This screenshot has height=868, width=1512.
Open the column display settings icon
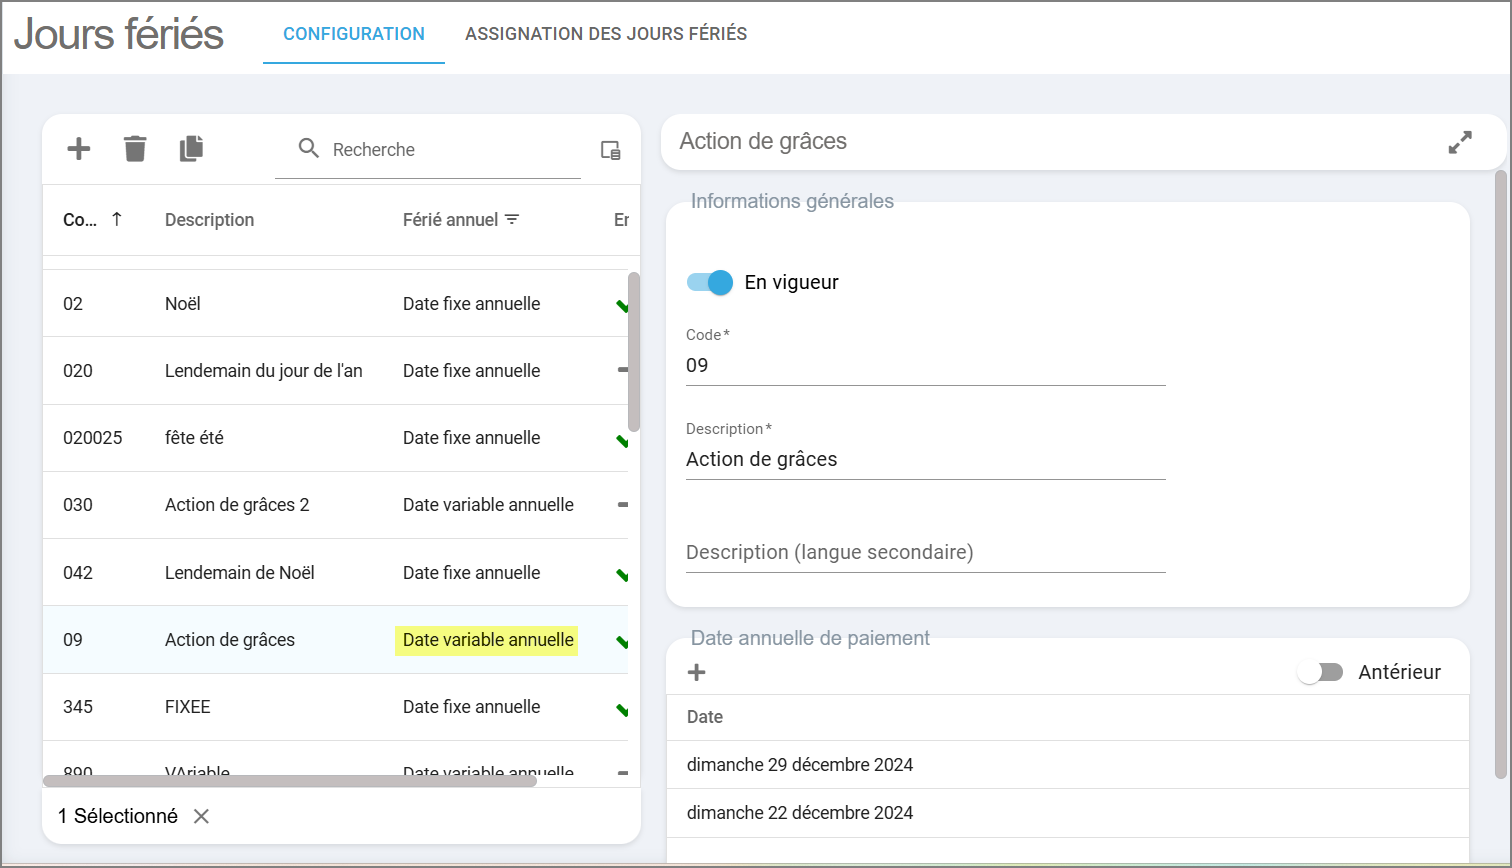tap(610, 150)
